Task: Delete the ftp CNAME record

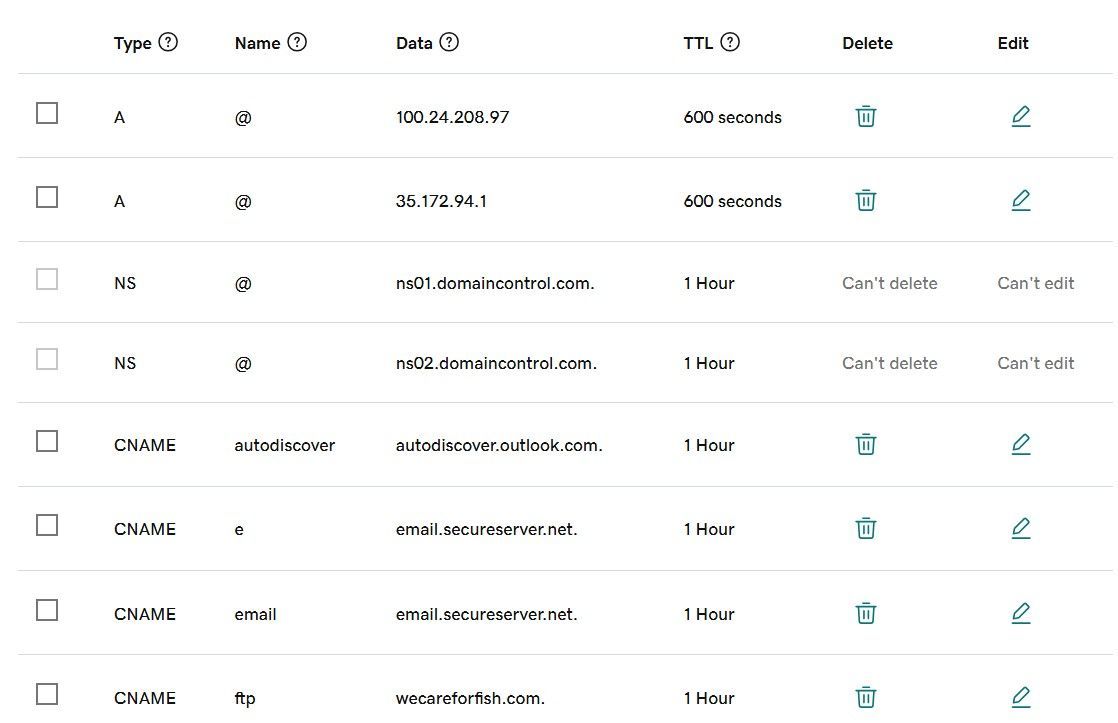Action: tap(866, 697)
